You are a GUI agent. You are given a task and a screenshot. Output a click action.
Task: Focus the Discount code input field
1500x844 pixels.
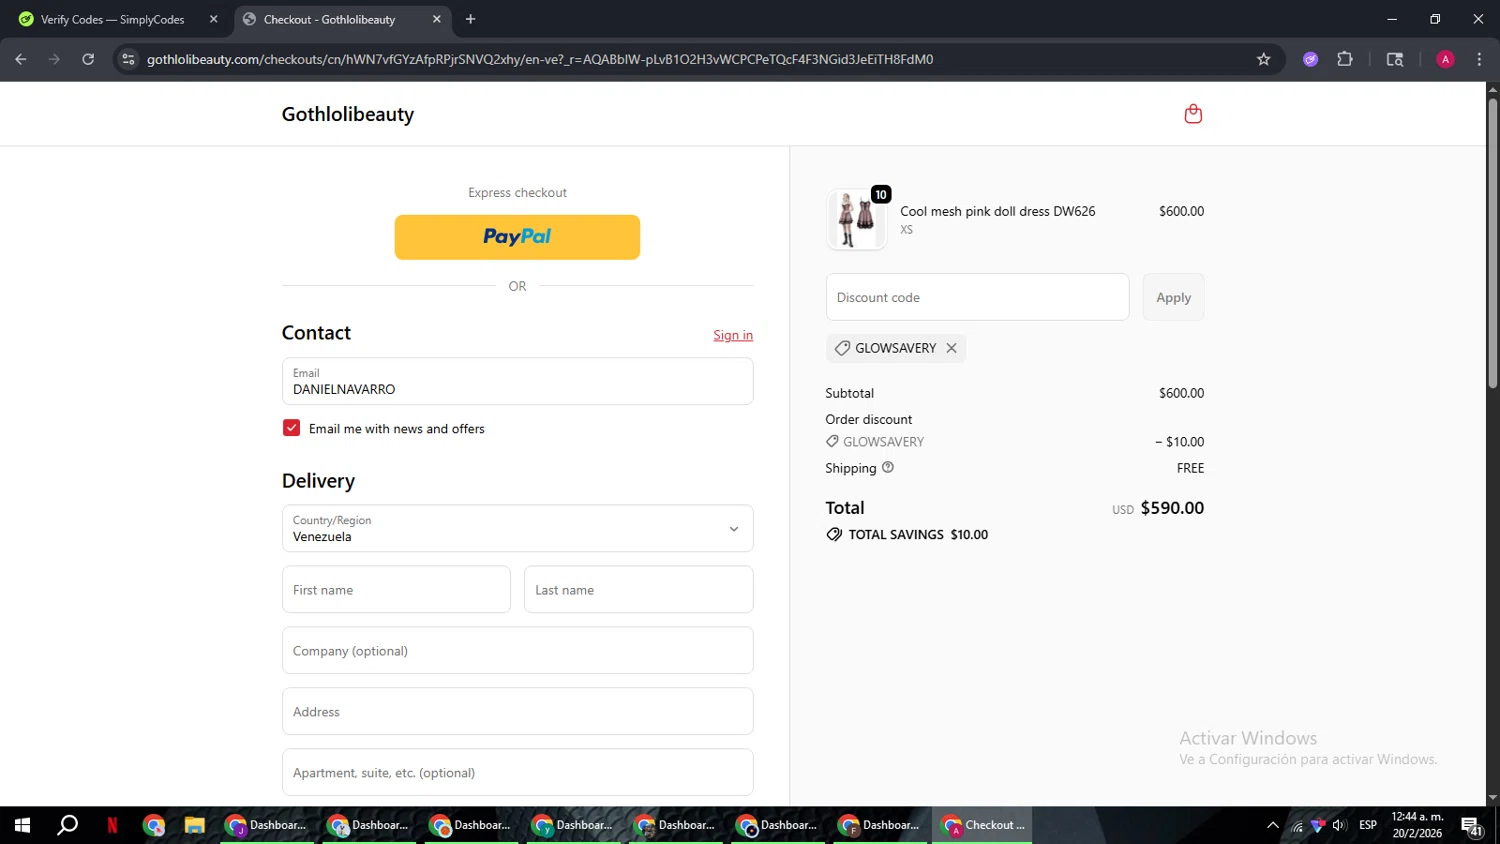[x=977, y=297]
